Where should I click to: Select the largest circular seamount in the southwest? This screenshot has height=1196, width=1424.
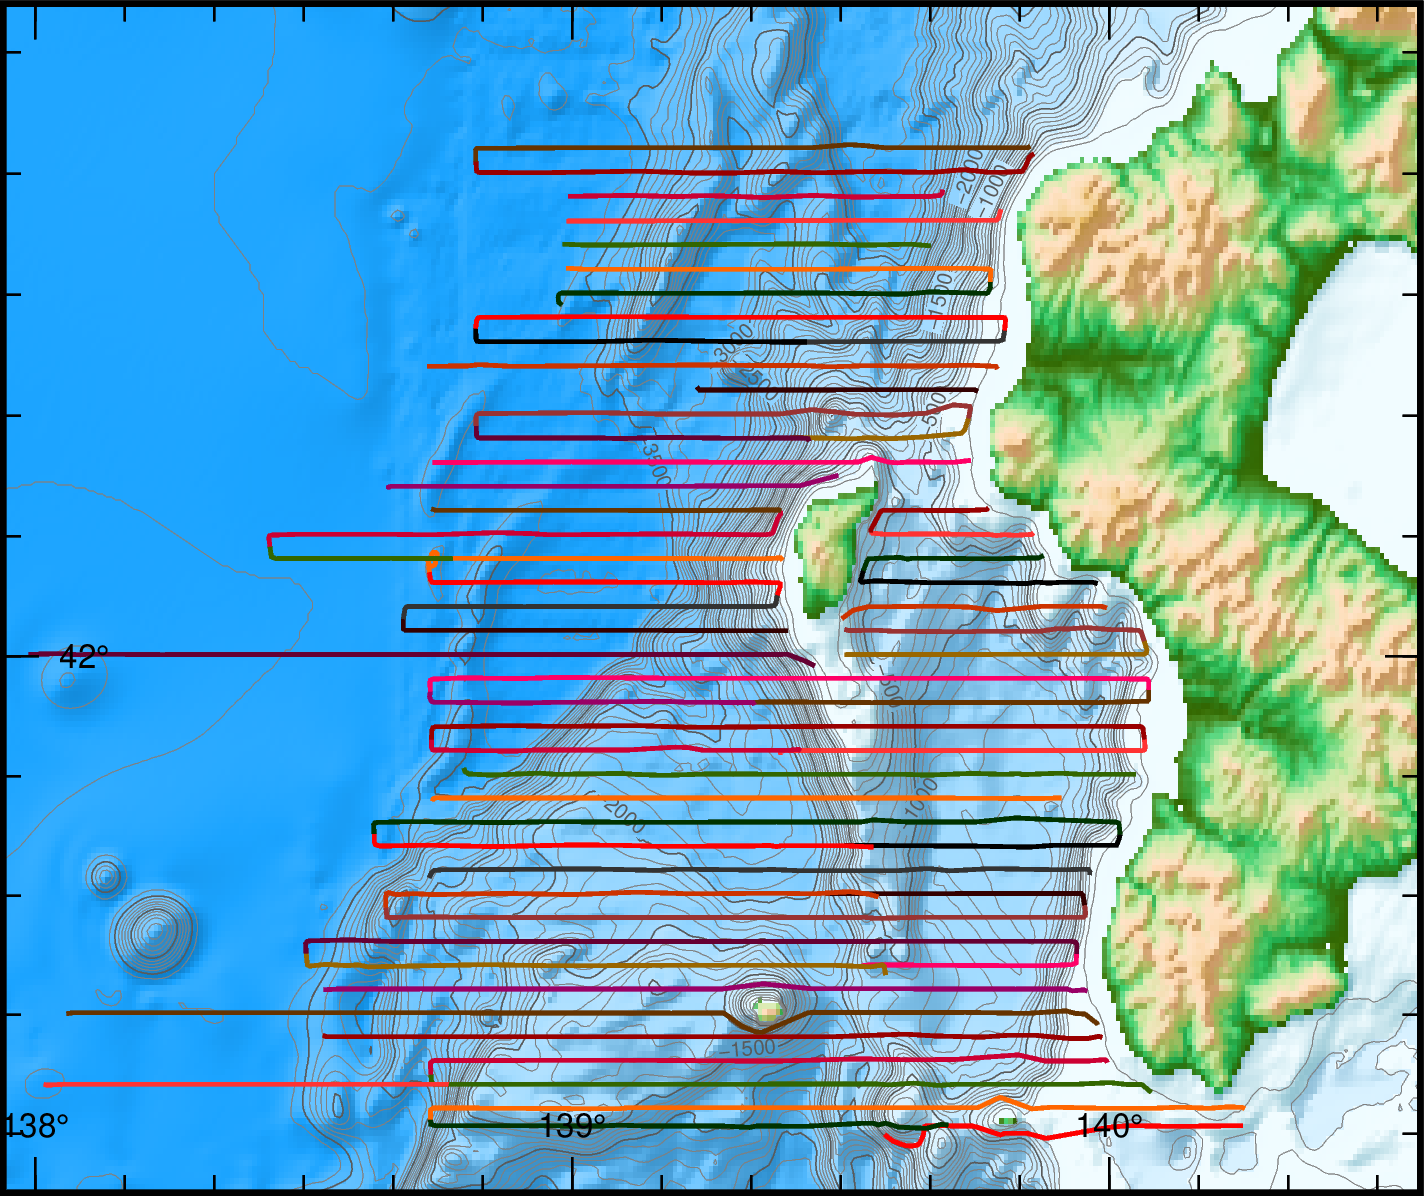click(x=153, y=934)
